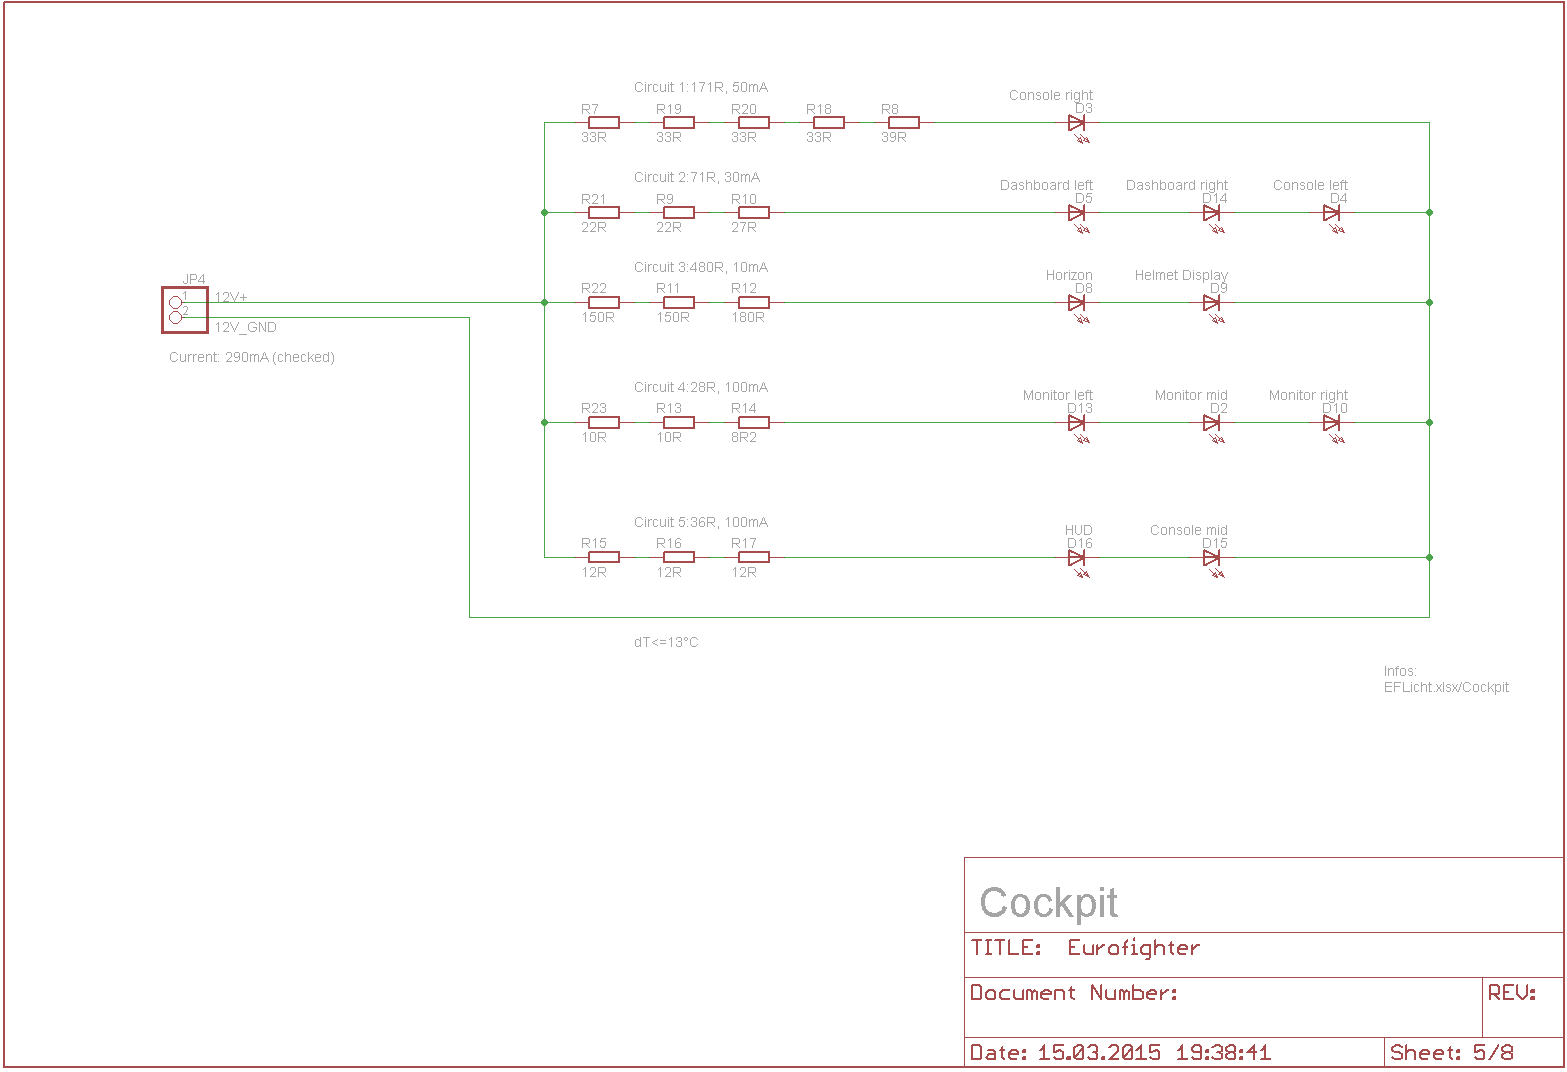Click the "Sheet: 5/8" field
The width and height of the screenshot is (1567, 1072).
[1451, 1053]
